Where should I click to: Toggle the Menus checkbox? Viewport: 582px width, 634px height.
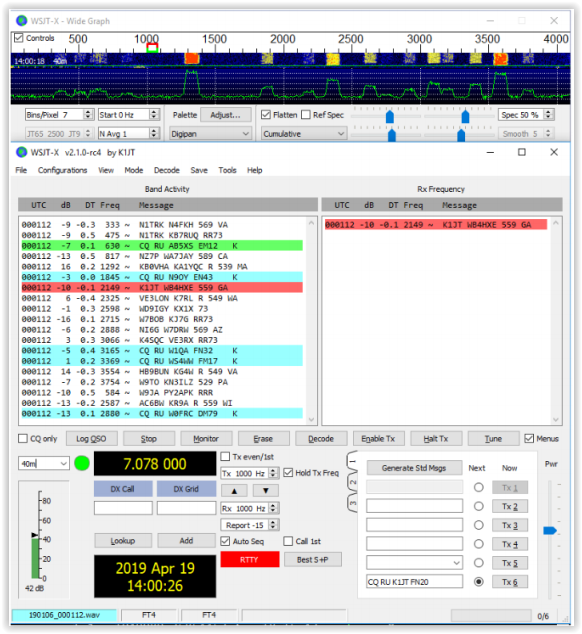click(x=529, y=439)
